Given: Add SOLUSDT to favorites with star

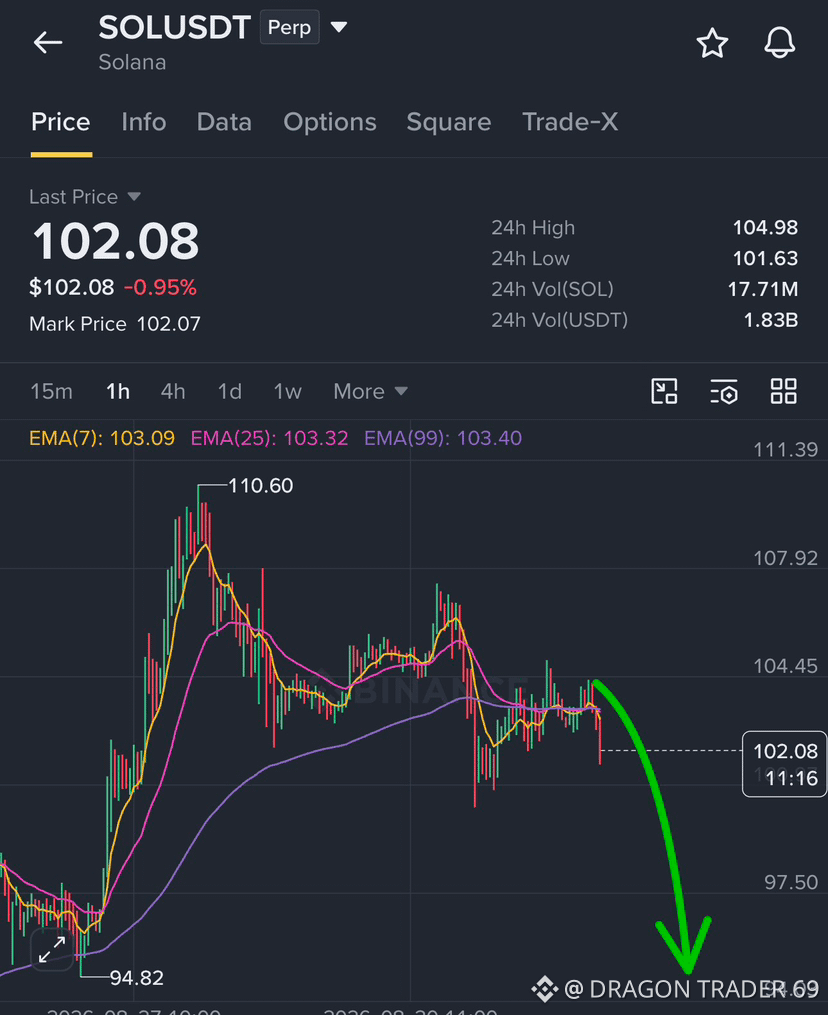Looking at the screenshot, I should pos(712,43).
